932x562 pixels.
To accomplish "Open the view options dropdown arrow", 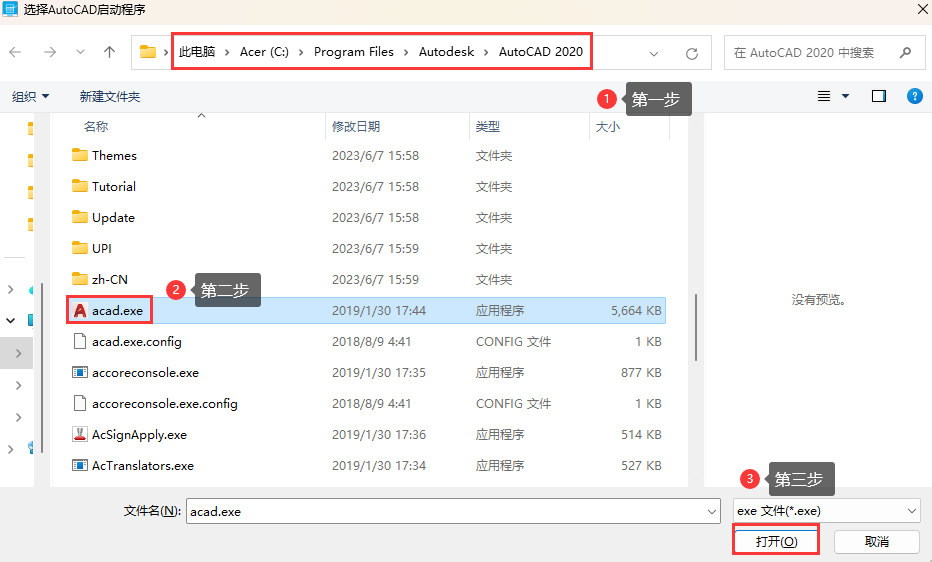I will (x=845, y=96).
